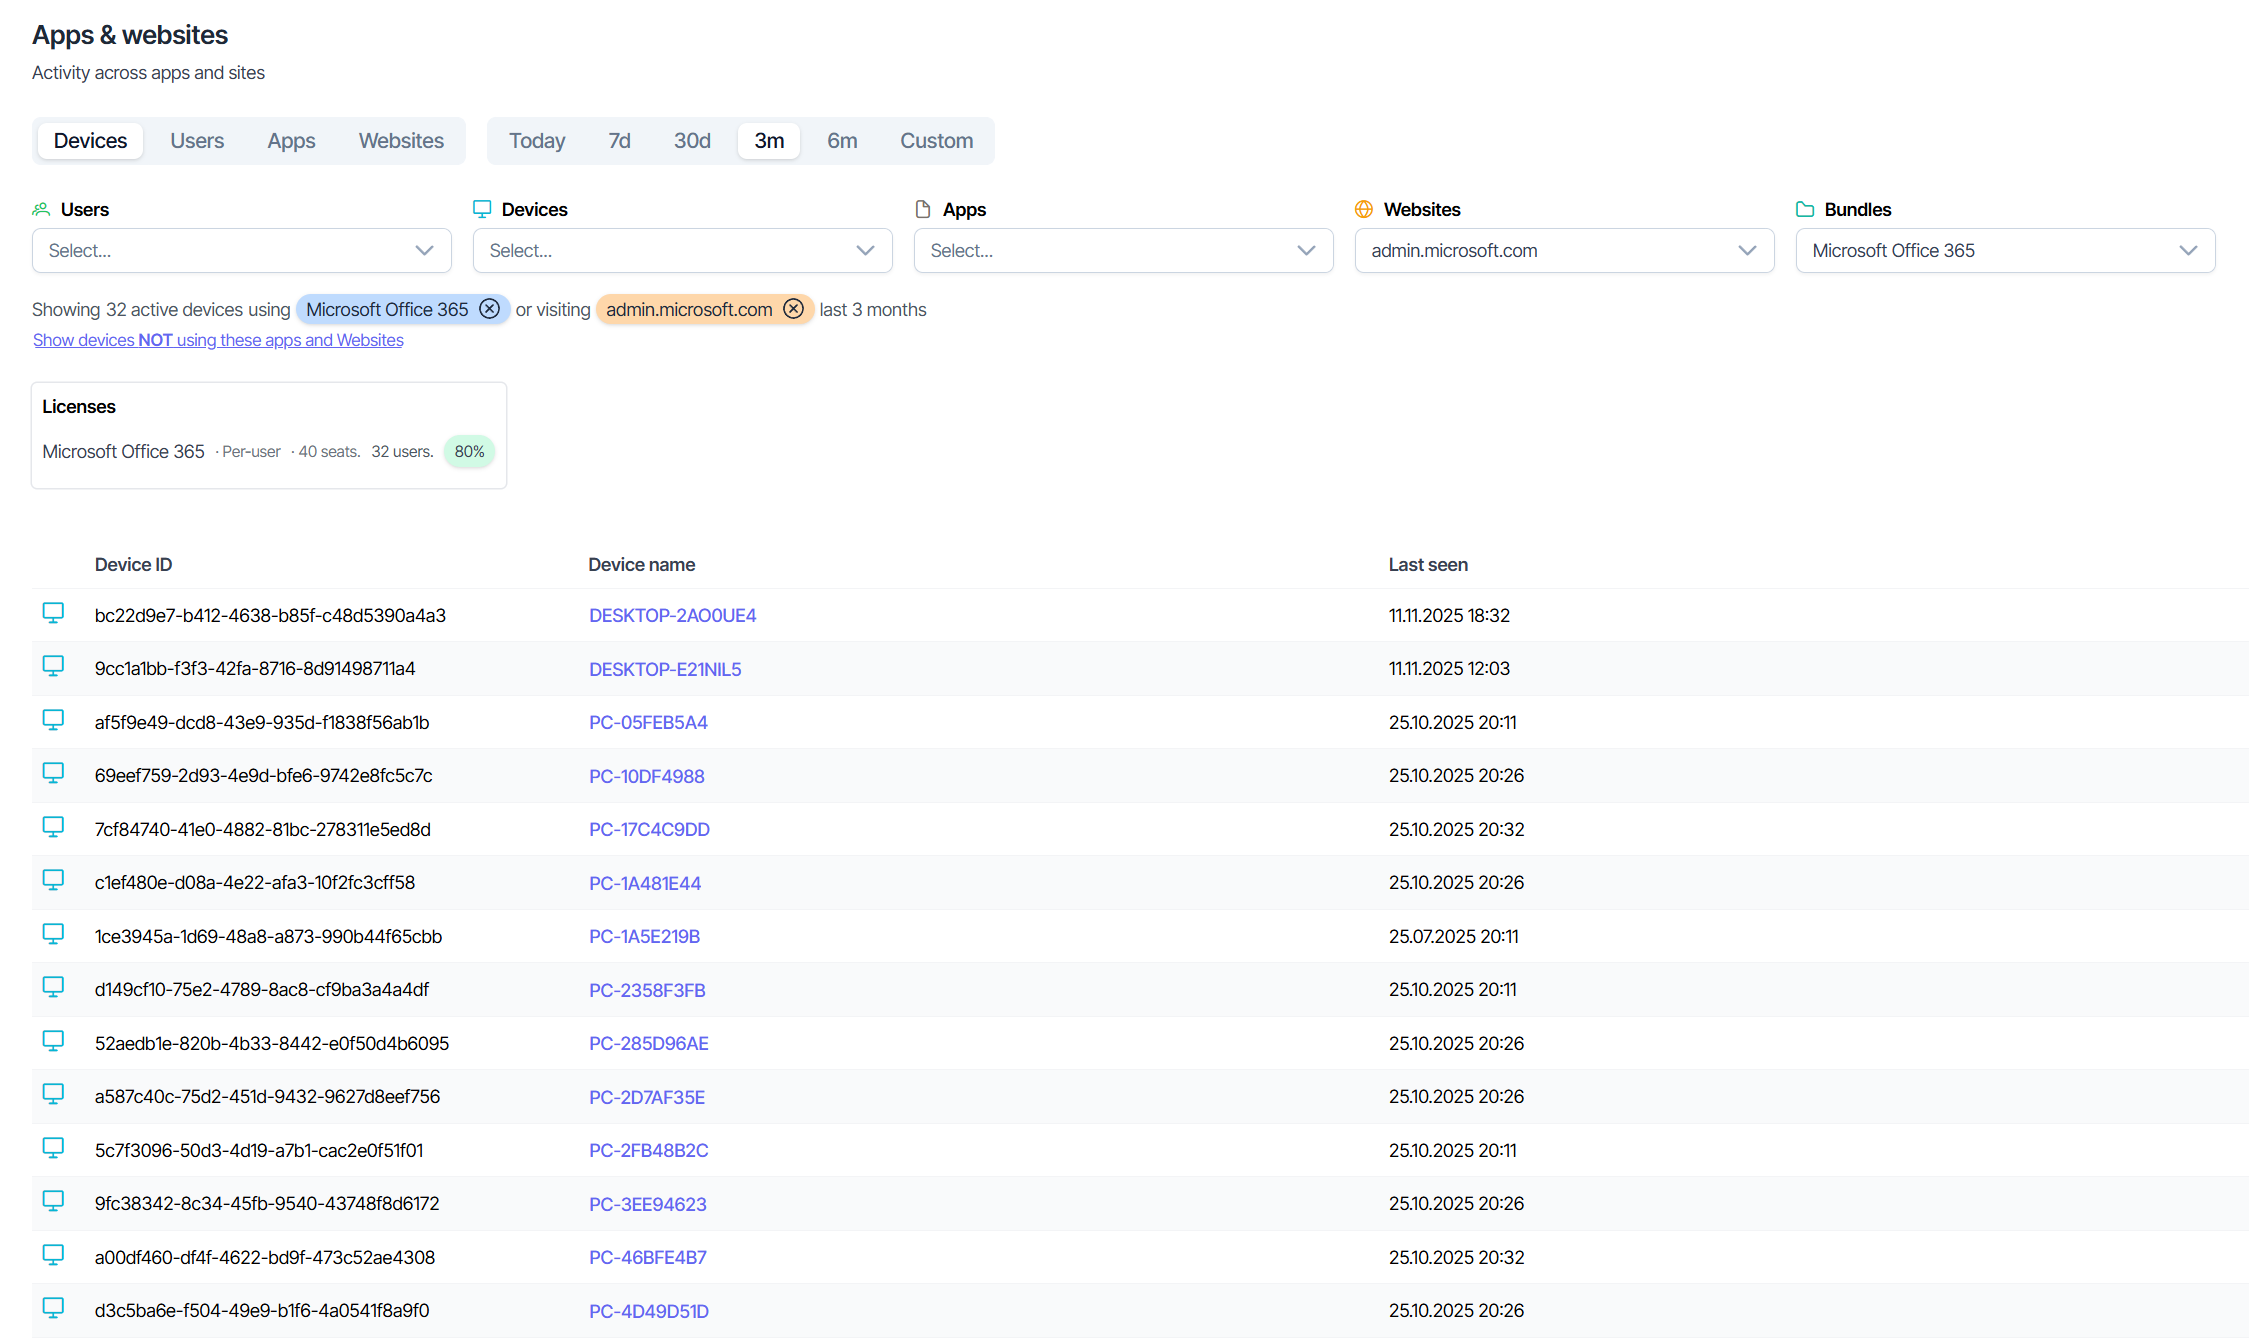
Task: Click Last seen value 11.11.2025 18:32
Action: (1449, 615)
